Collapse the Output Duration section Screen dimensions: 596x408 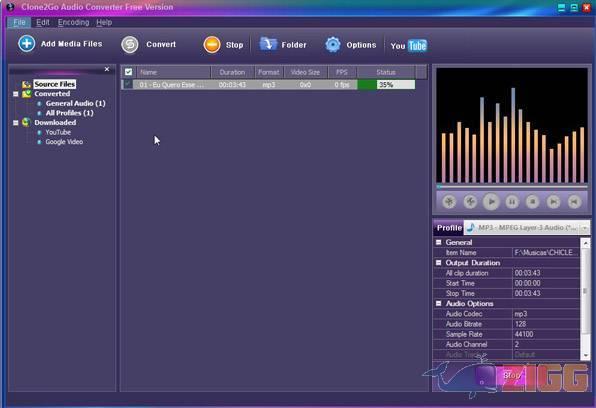coord(438,263)
